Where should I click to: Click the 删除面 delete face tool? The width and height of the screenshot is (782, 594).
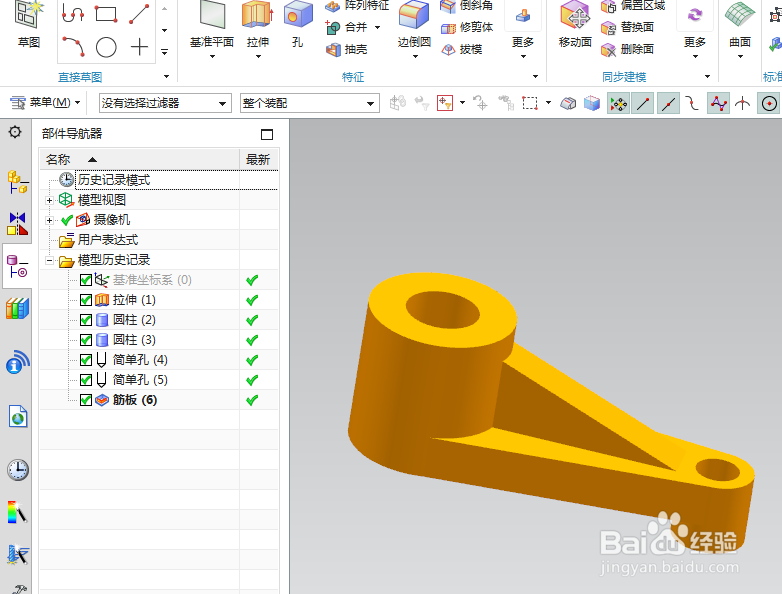[x=627, y=49]
